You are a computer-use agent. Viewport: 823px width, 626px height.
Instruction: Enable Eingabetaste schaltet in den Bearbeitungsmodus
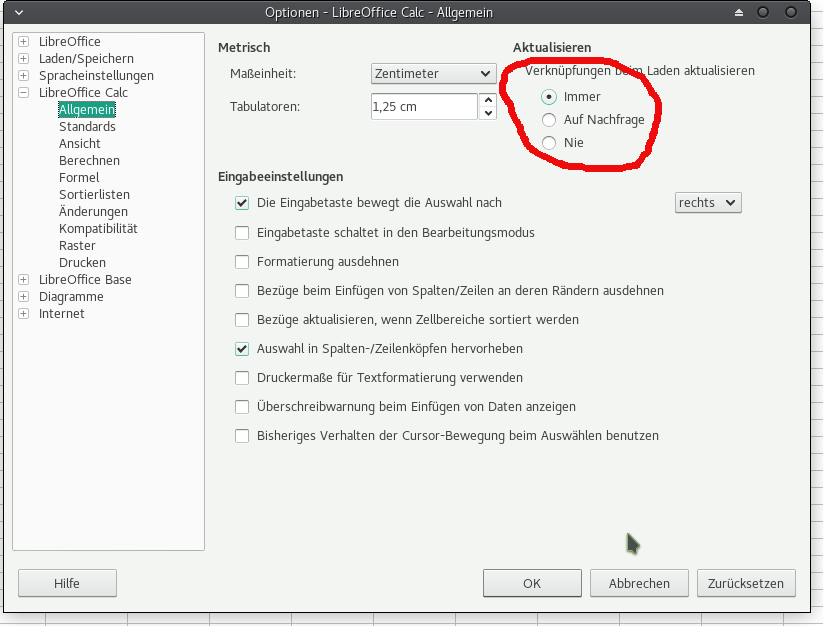242,232
